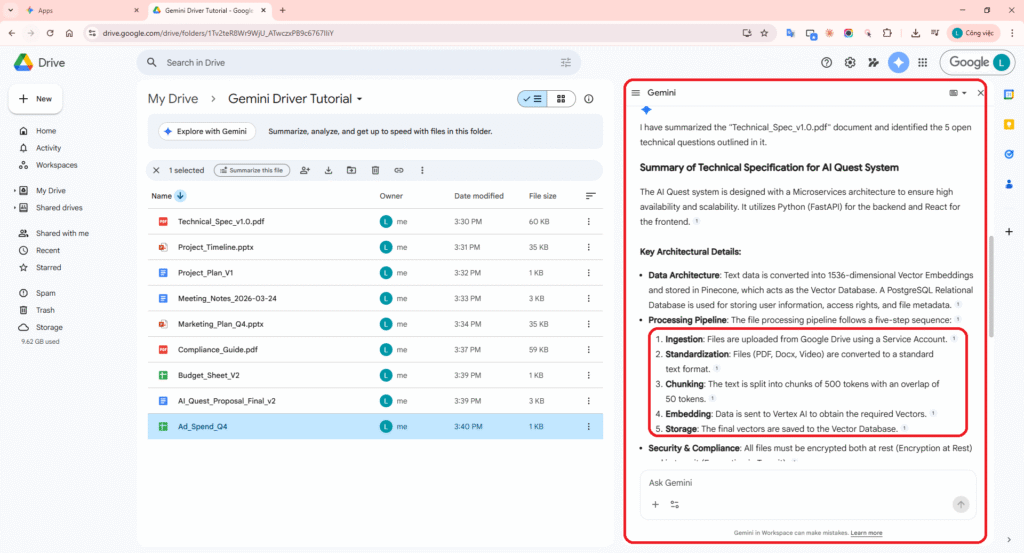Clear the selection with the X beside '1 selected'
Screen dimensions: 1024x553
156,170
